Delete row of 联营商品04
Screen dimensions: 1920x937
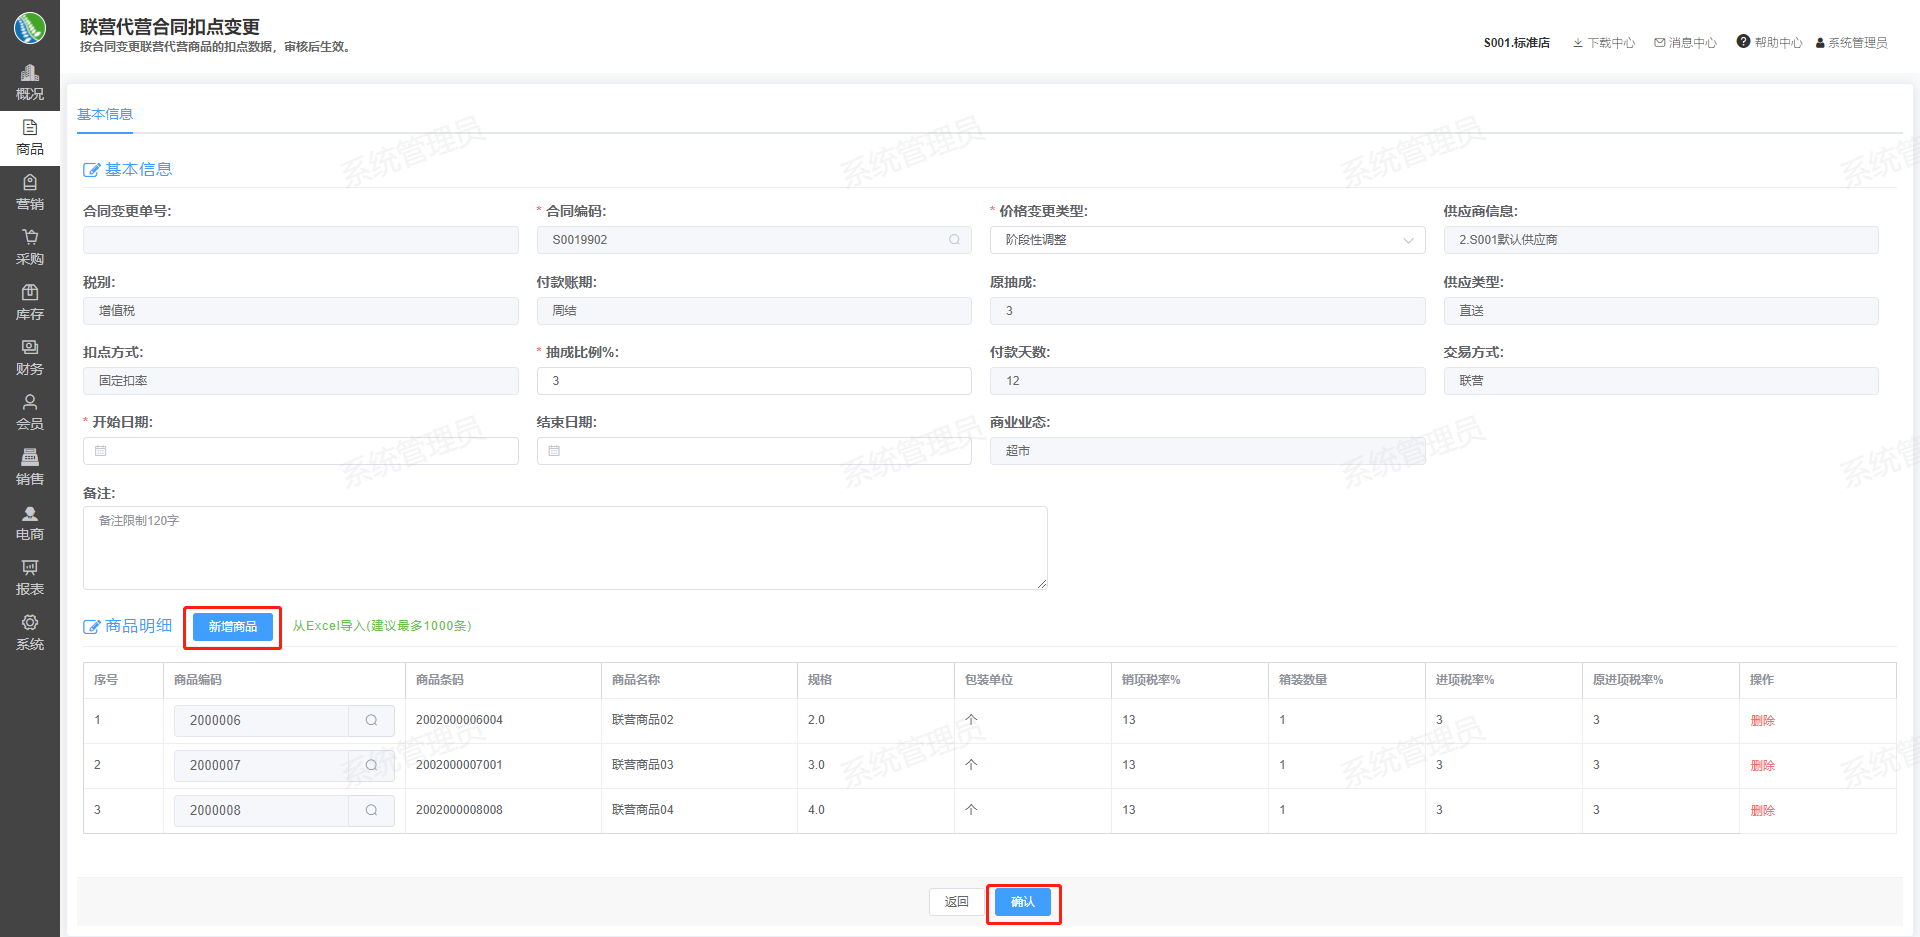point(1762,811)
